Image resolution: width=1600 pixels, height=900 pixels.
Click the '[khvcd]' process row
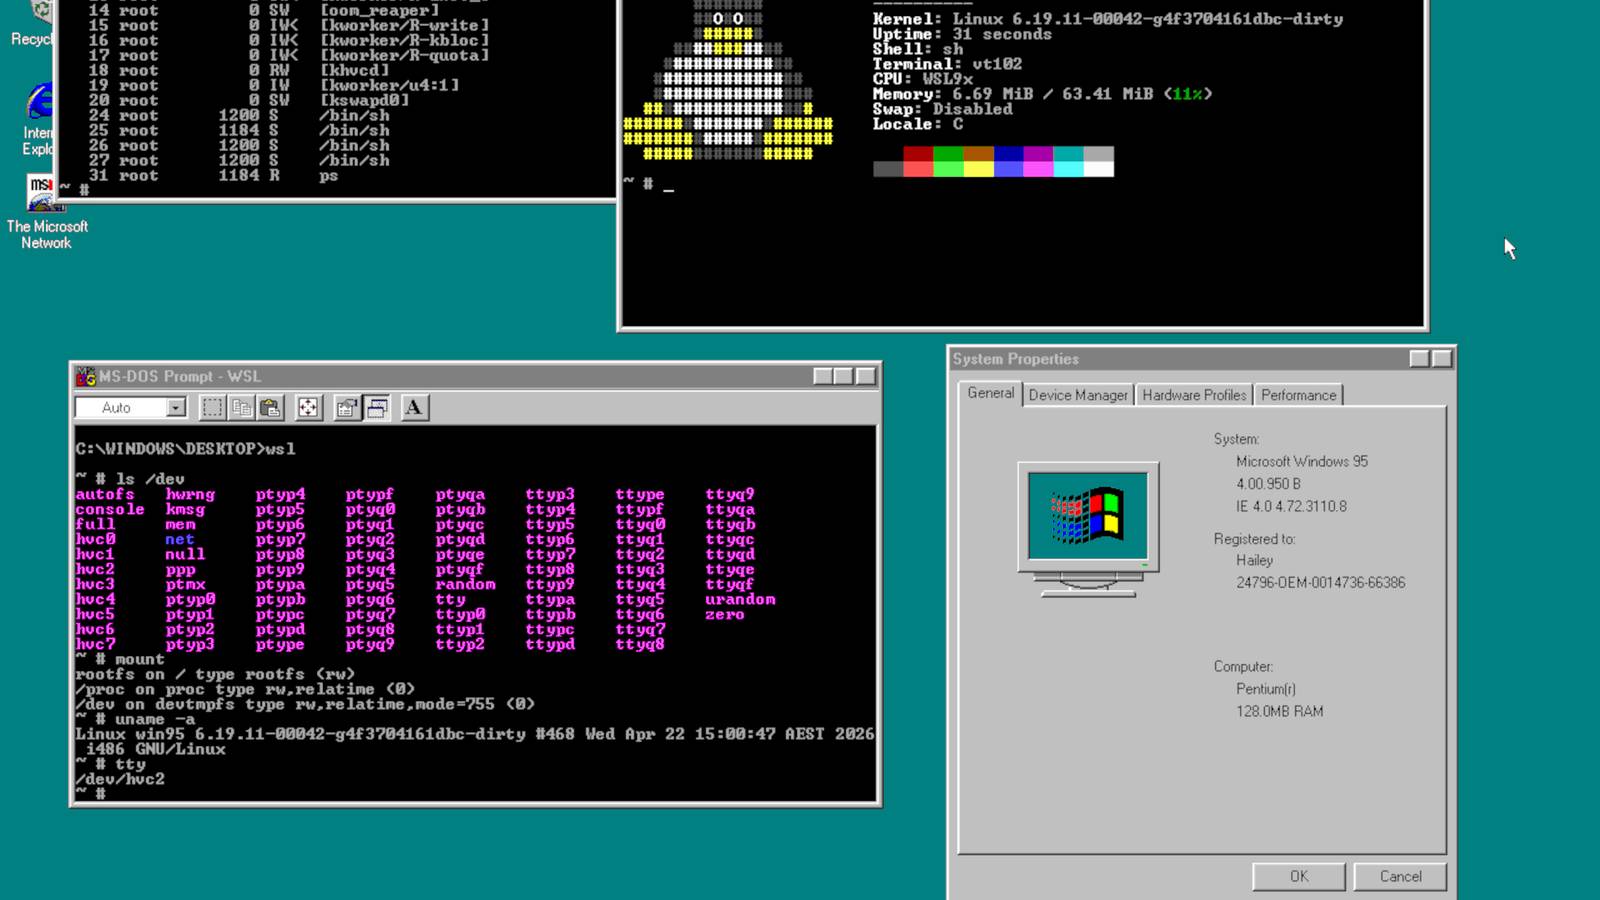point(240,70)
